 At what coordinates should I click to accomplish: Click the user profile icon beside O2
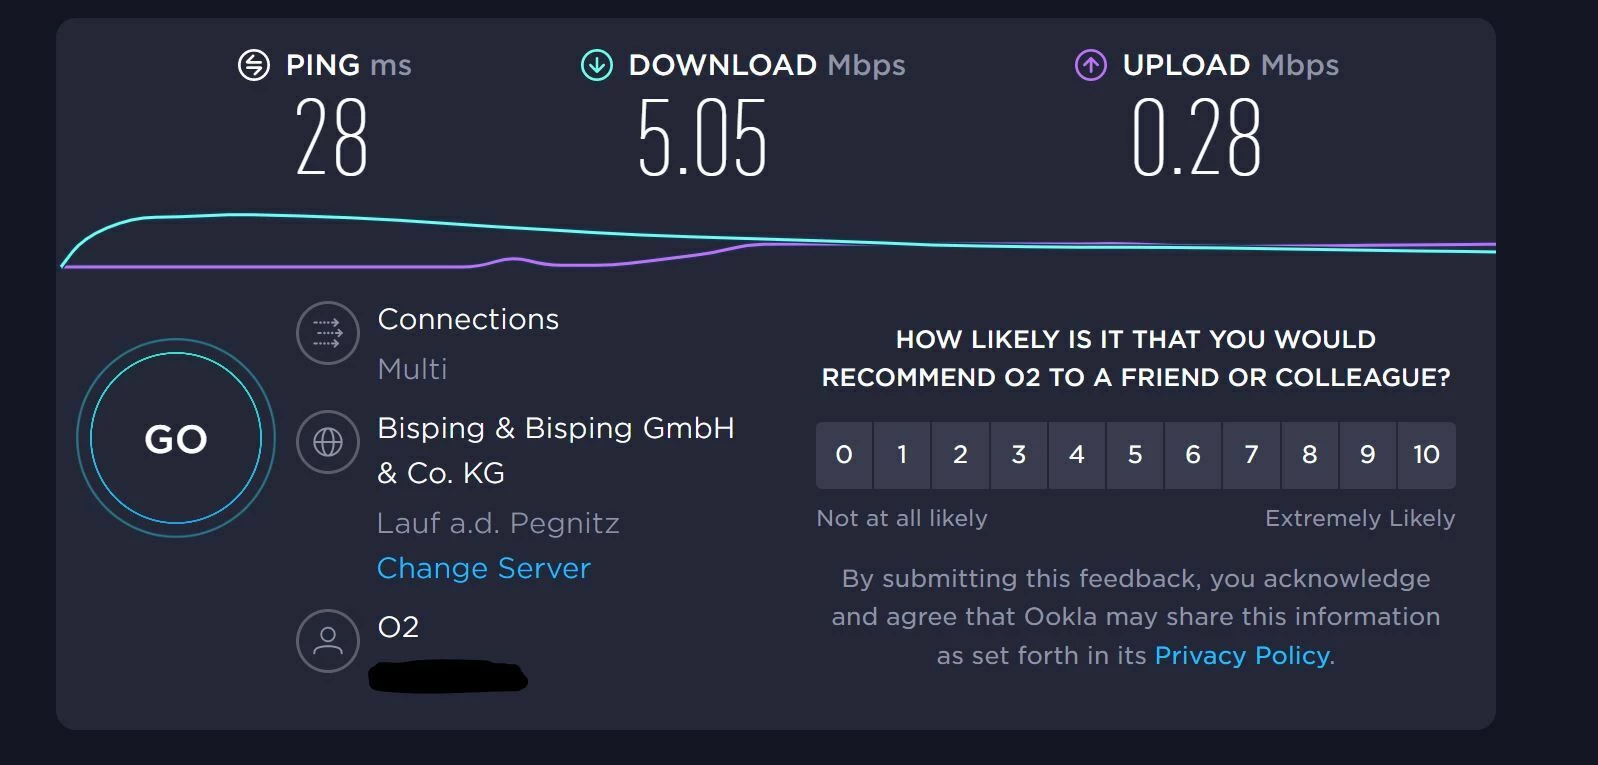coord(327,640)
